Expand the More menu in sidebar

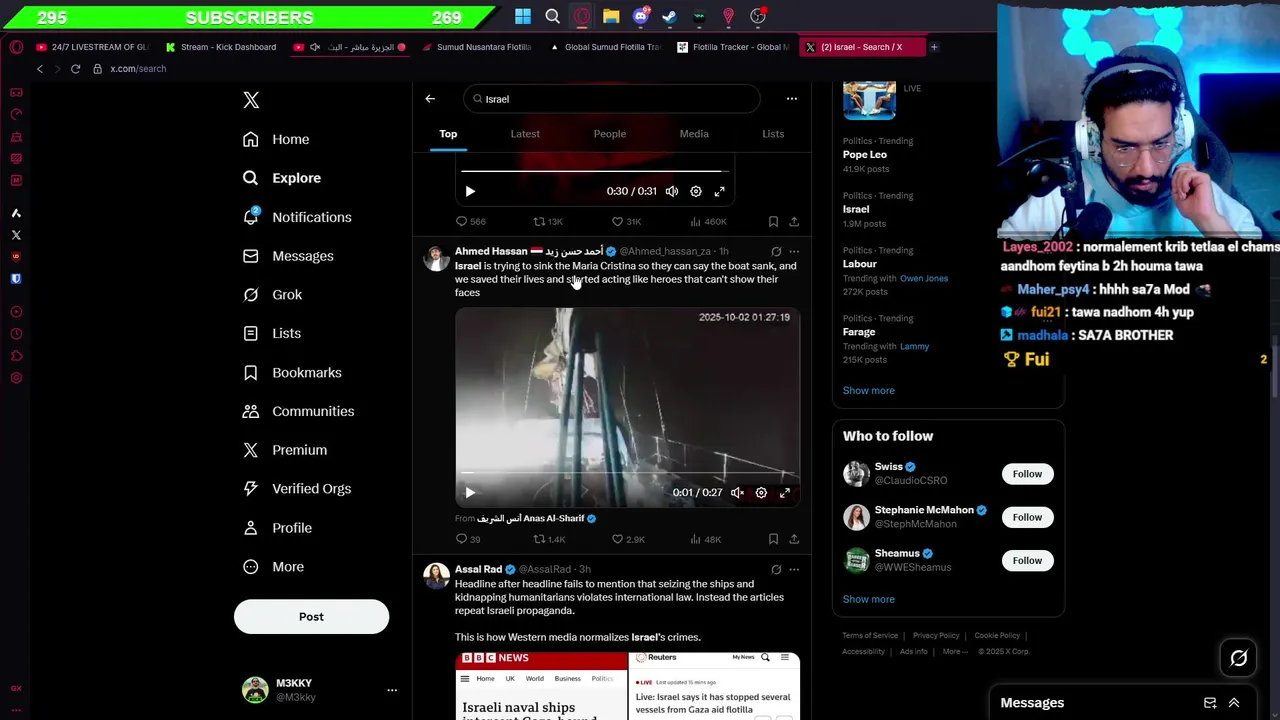(274, 567)
